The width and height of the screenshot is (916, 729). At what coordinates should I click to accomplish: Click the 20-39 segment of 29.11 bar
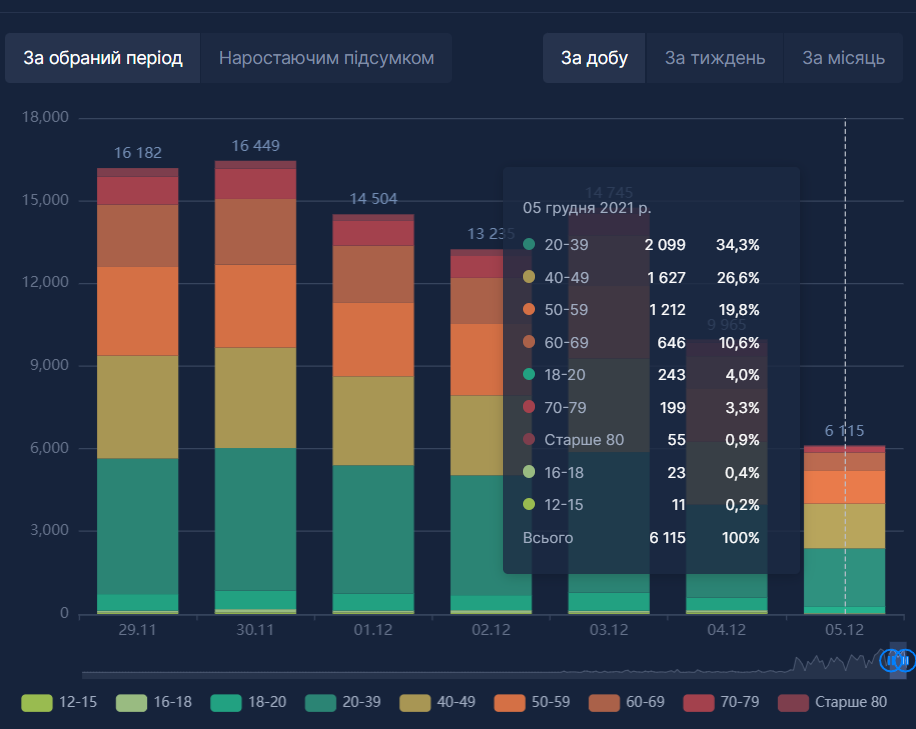(137, 525)
